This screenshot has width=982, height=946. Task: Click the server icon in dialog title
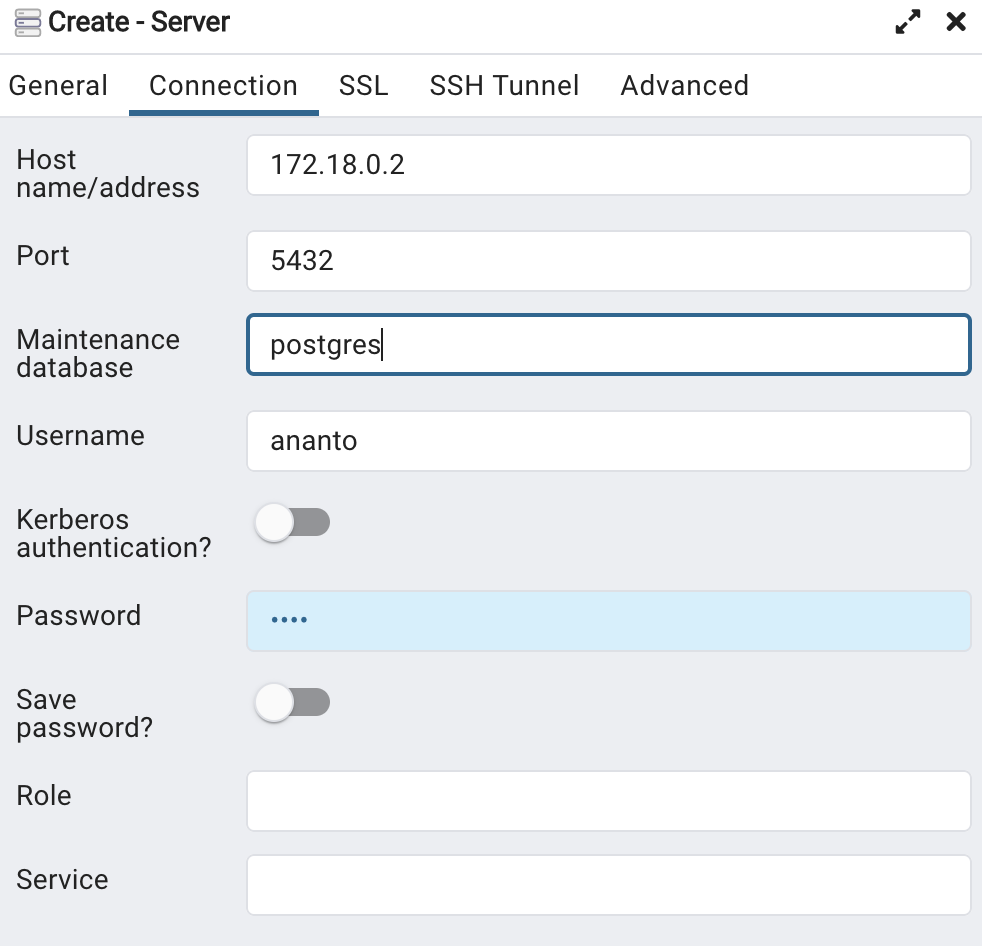(x=28, y=23)
